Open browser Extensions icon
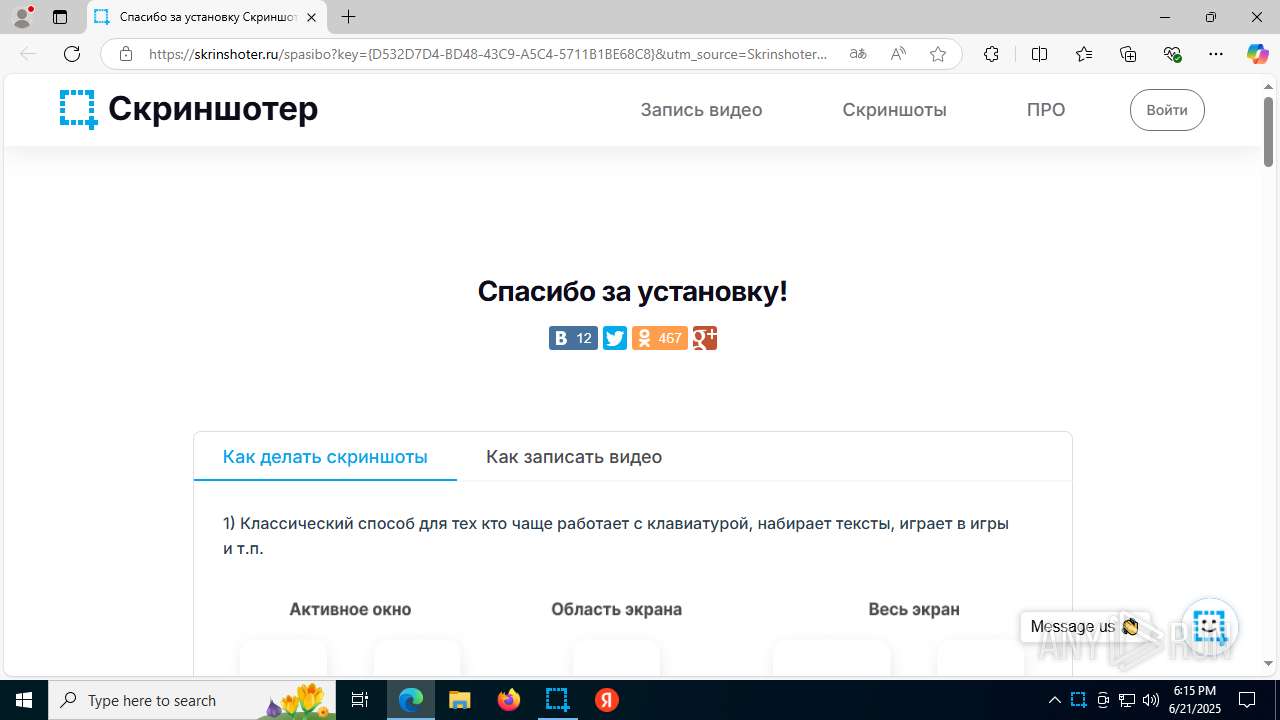1280x720 pixels. (x=991, y=54)
